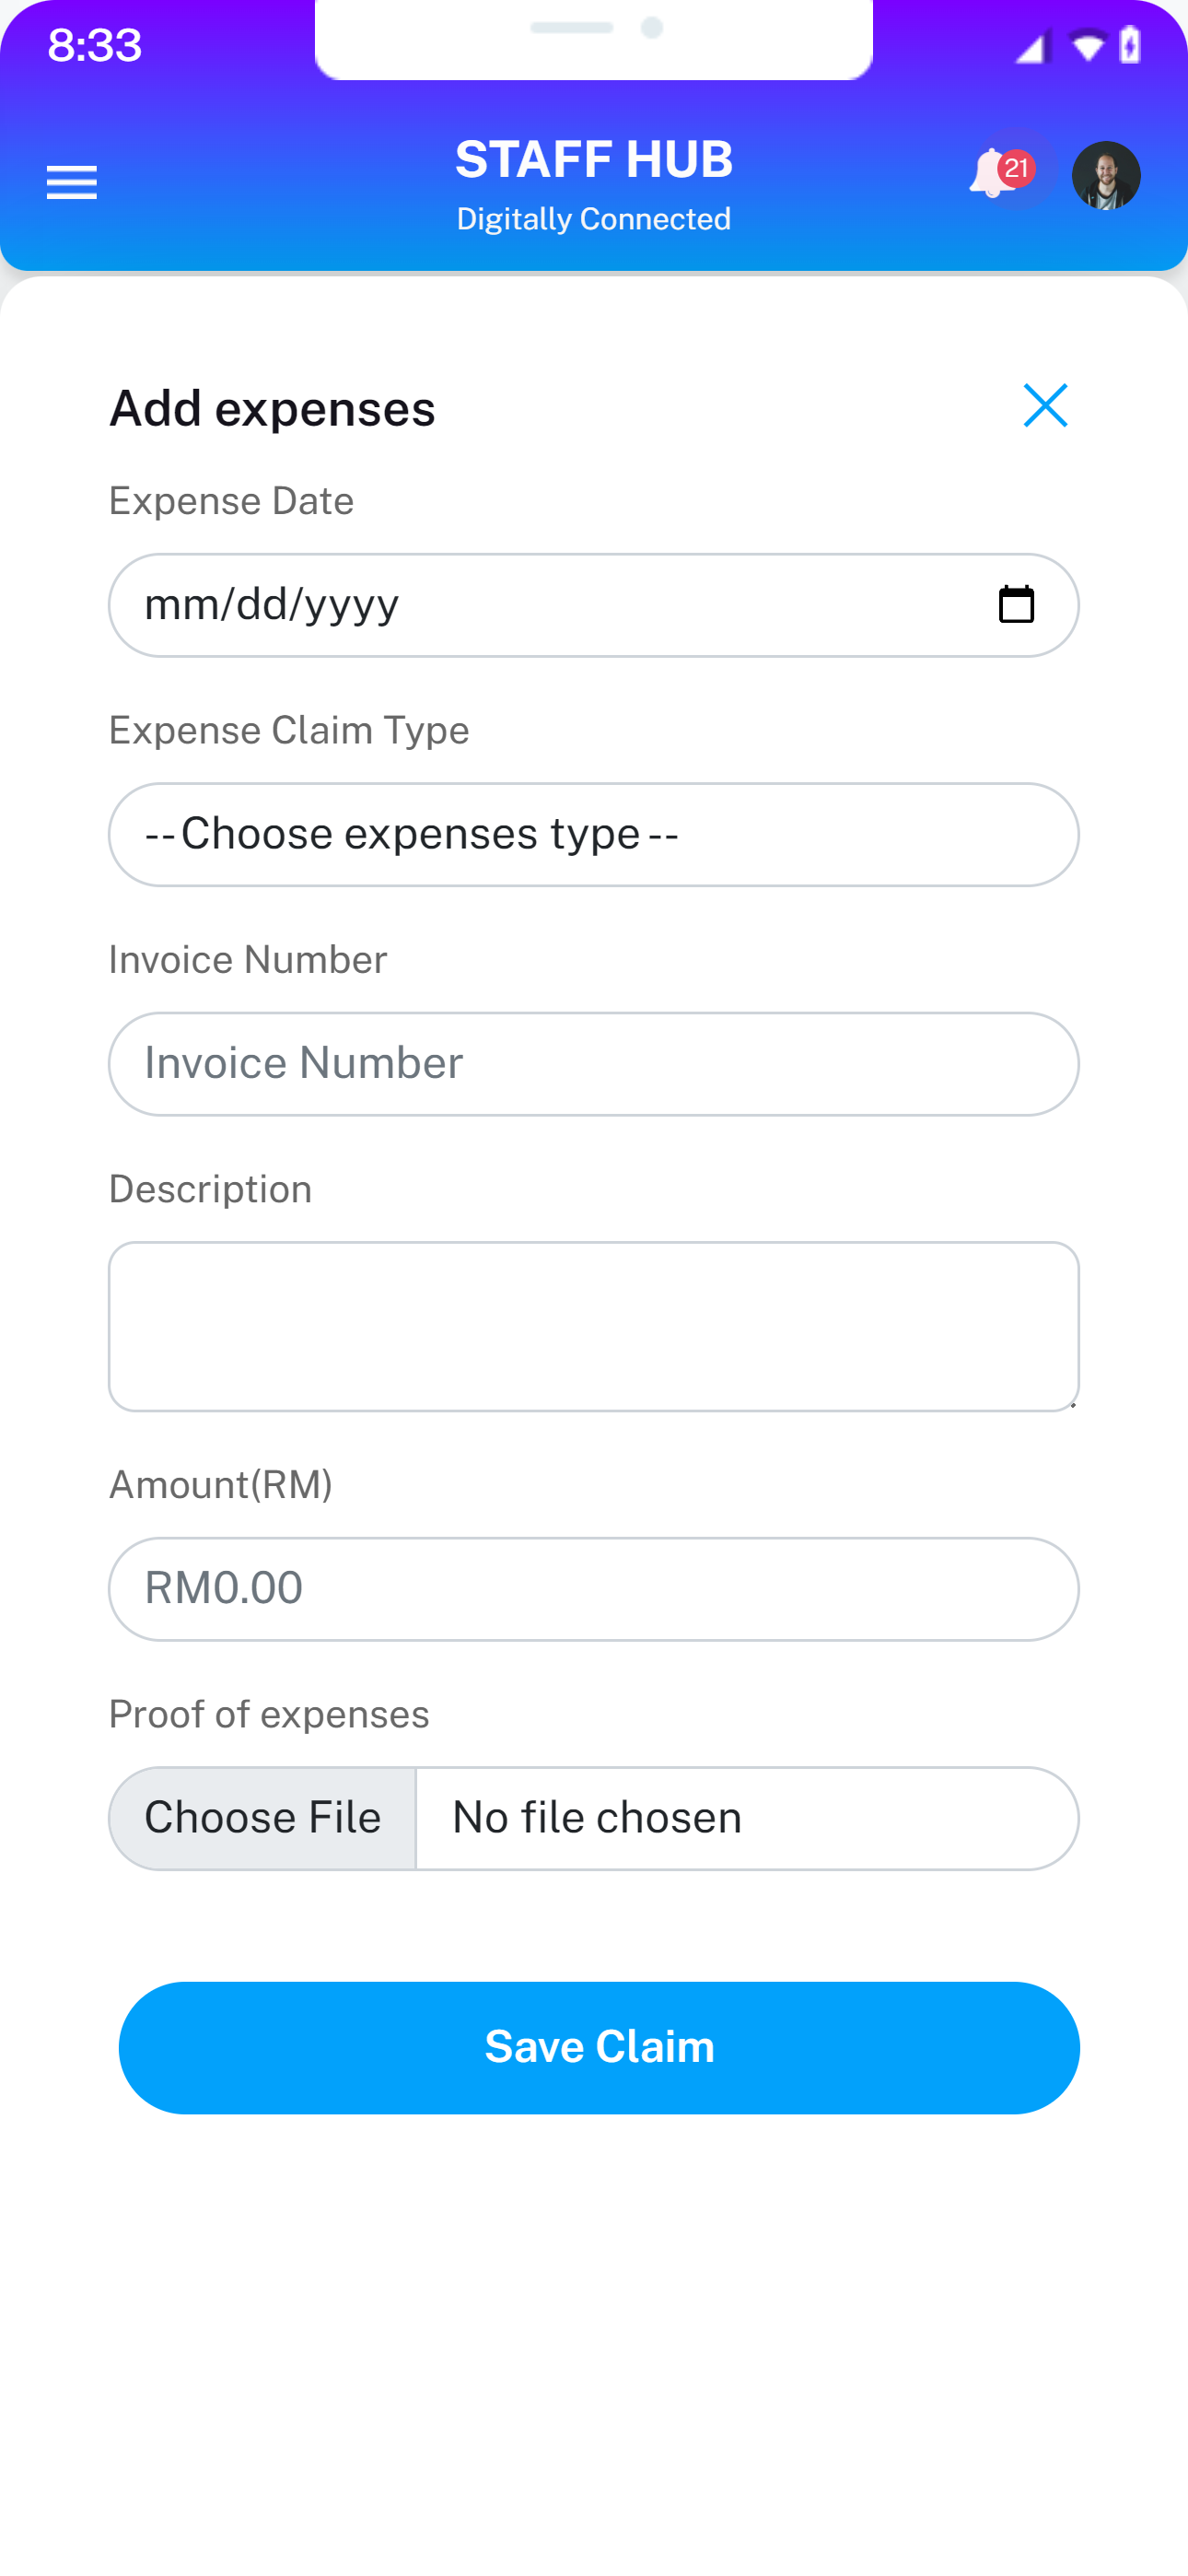Close the Add expenses form
This screenshot has height=2576, width=1188.
[1045, 405]
